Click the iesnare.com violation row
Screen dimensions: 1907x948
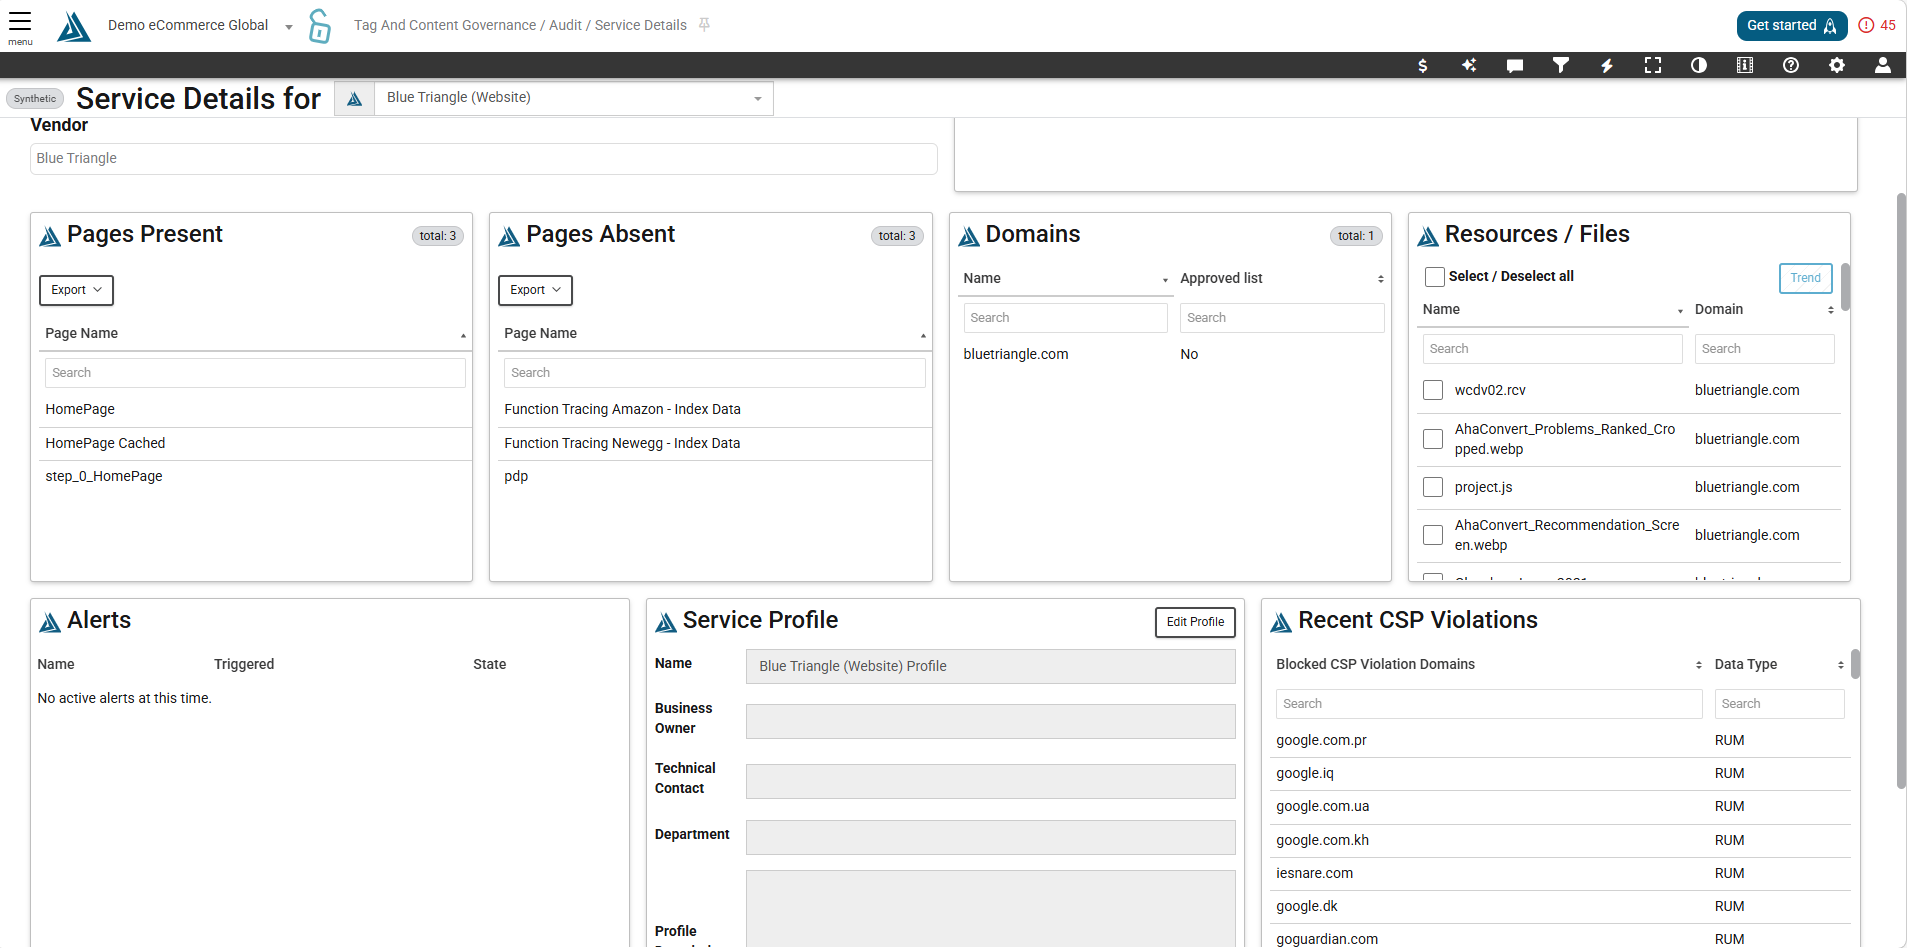click(x=1560, y=874)
